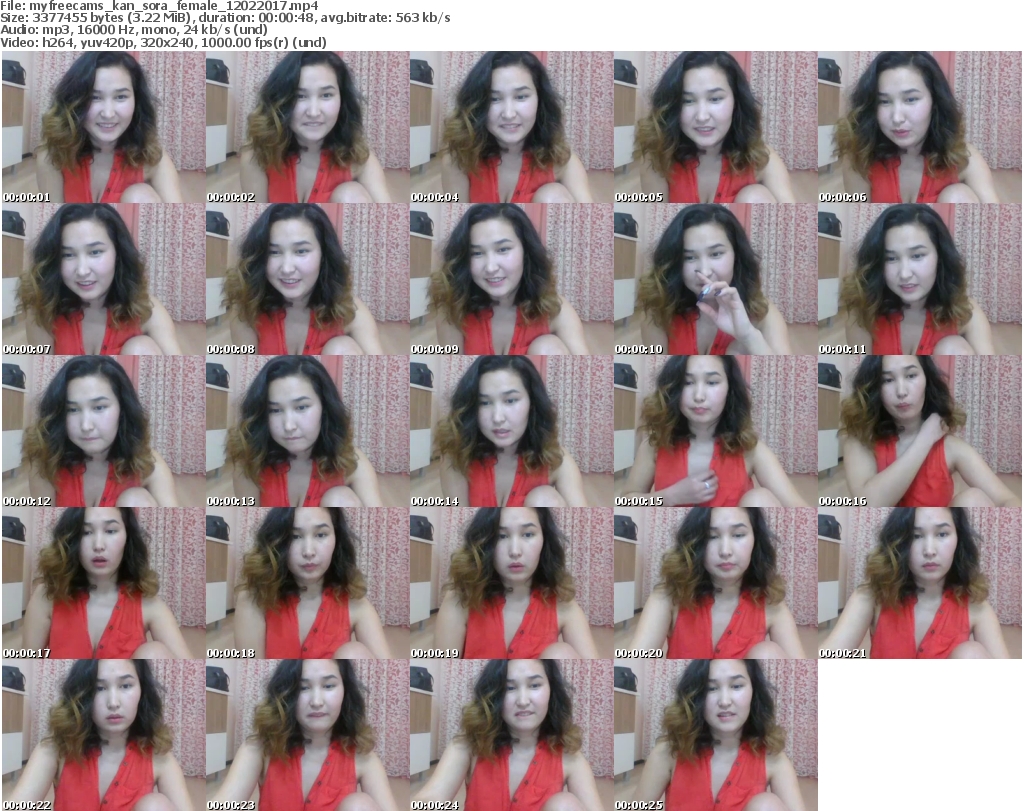Choose the frame marked 00:00:14
This screenshot has width=1024, height=811.
[x=511, y=432]
